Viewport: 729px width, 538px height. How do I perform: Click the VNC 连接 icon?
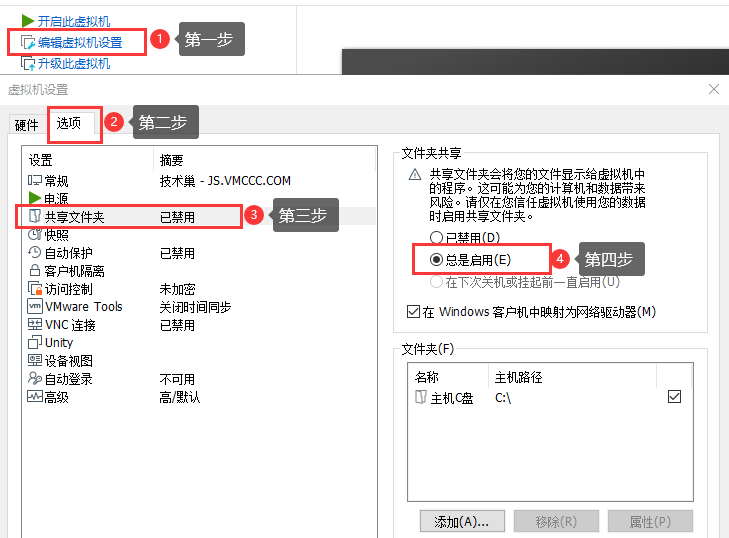(x=35, y=324)
